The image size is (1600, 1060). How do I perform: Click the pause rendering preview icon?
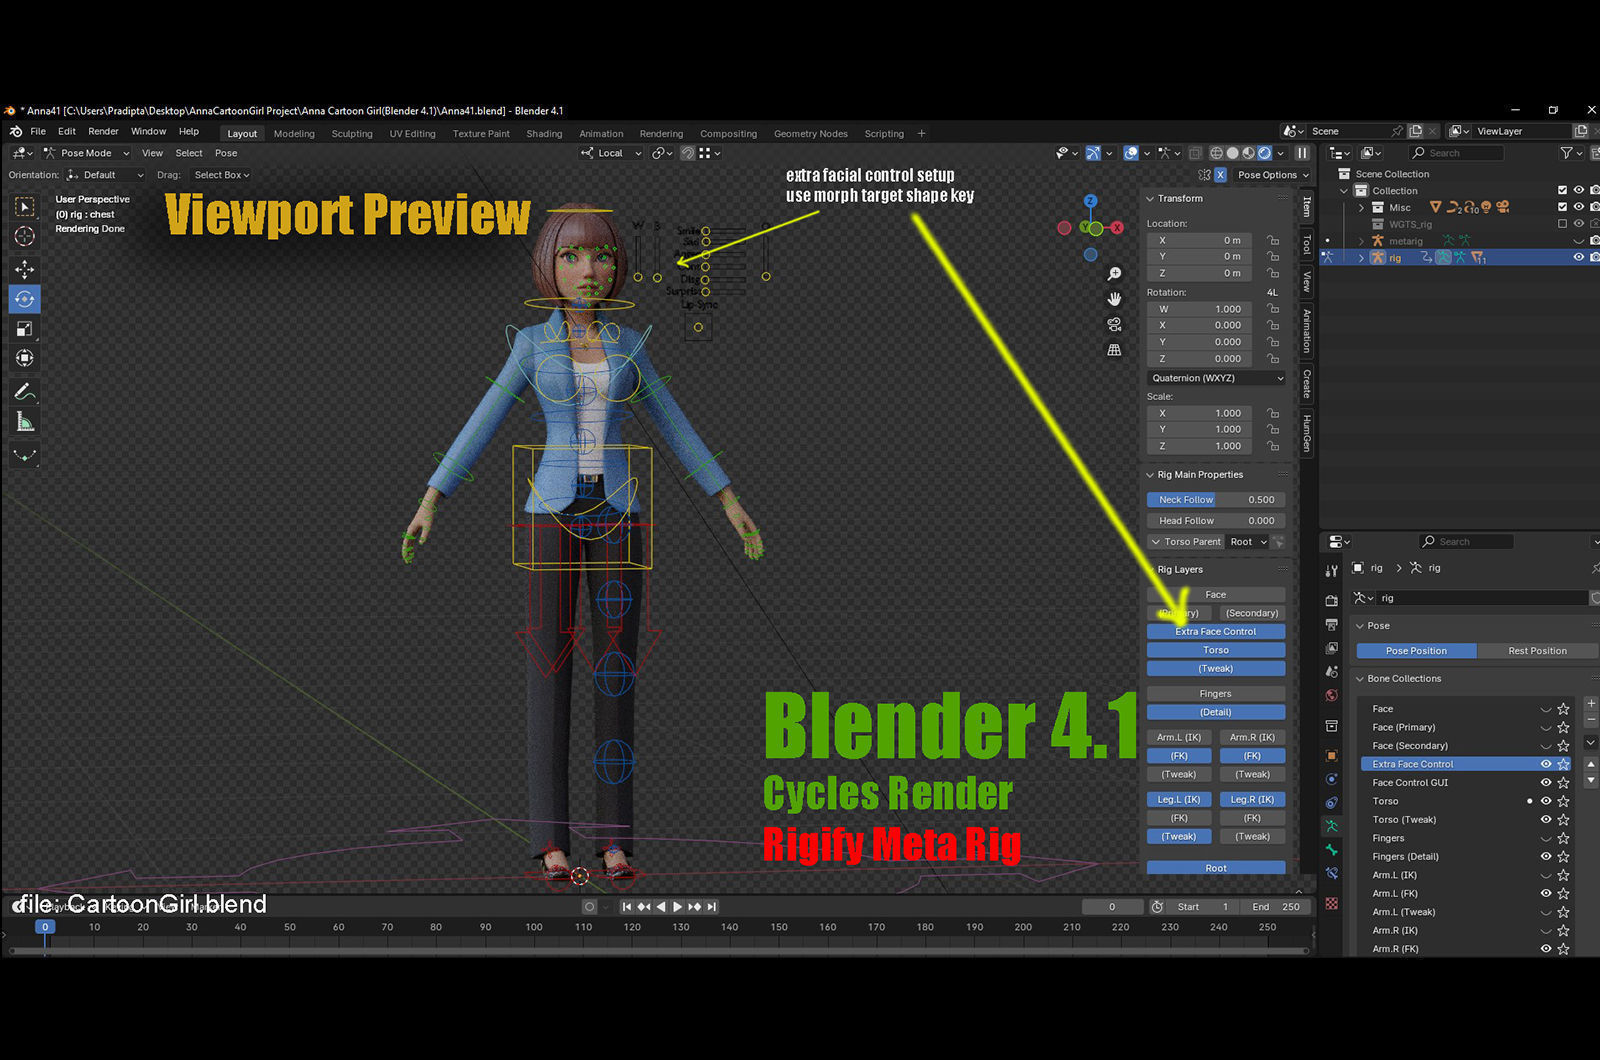coord(1302,153)
